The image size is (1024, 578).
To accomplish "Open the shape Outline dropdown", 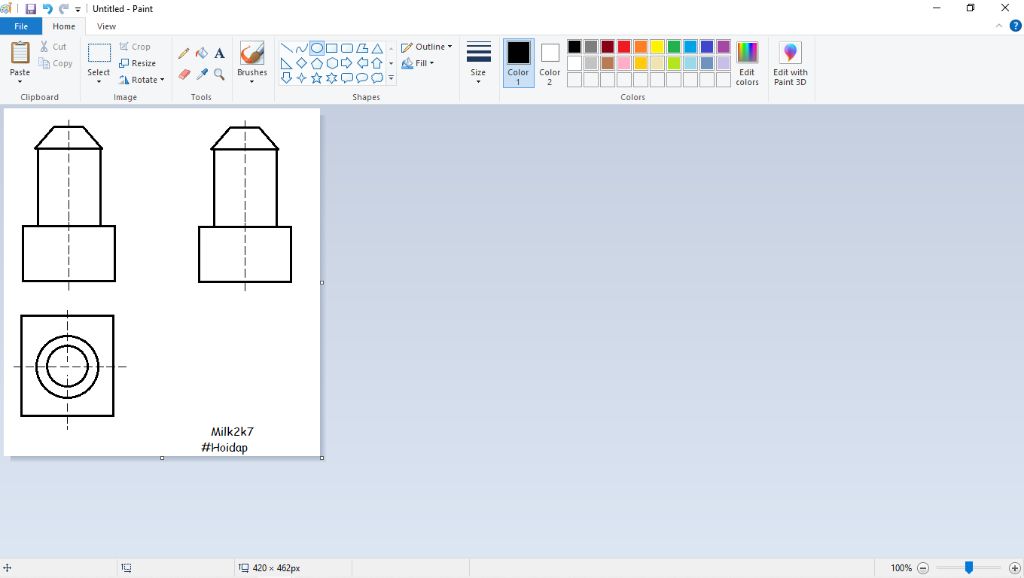I will pos(426,47).
